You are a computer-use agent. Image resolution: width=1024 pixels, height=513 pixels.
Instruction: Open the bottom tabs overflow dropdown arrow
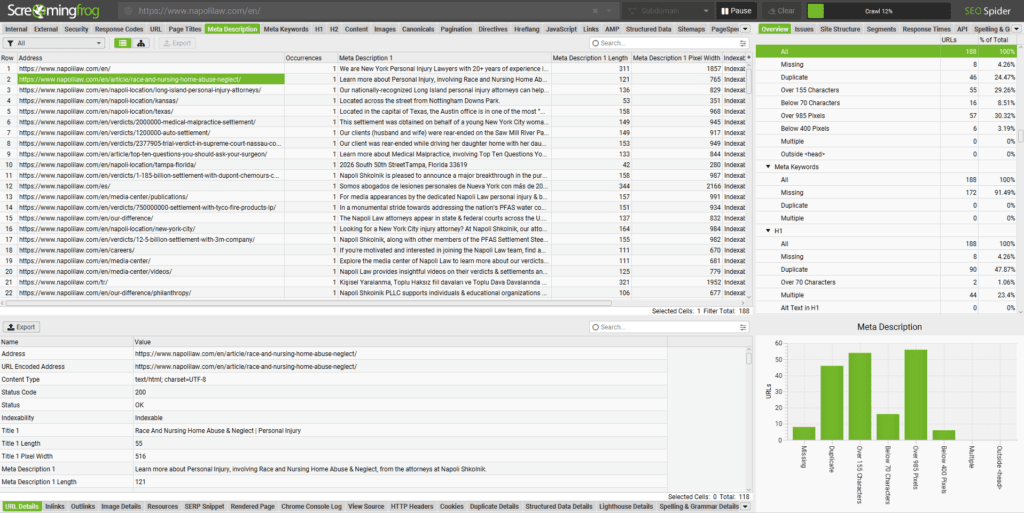[x=745, y=506]
